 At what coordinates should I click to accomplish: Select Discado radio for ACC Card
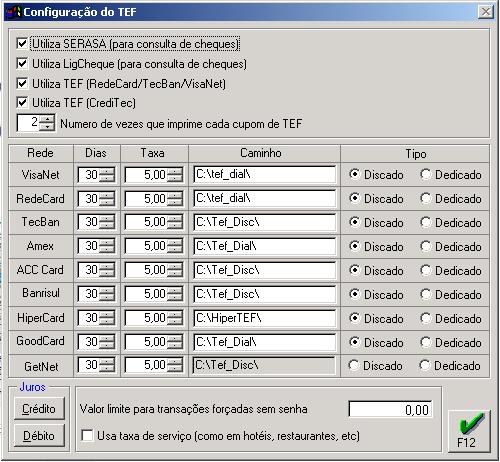click(355, 270)
